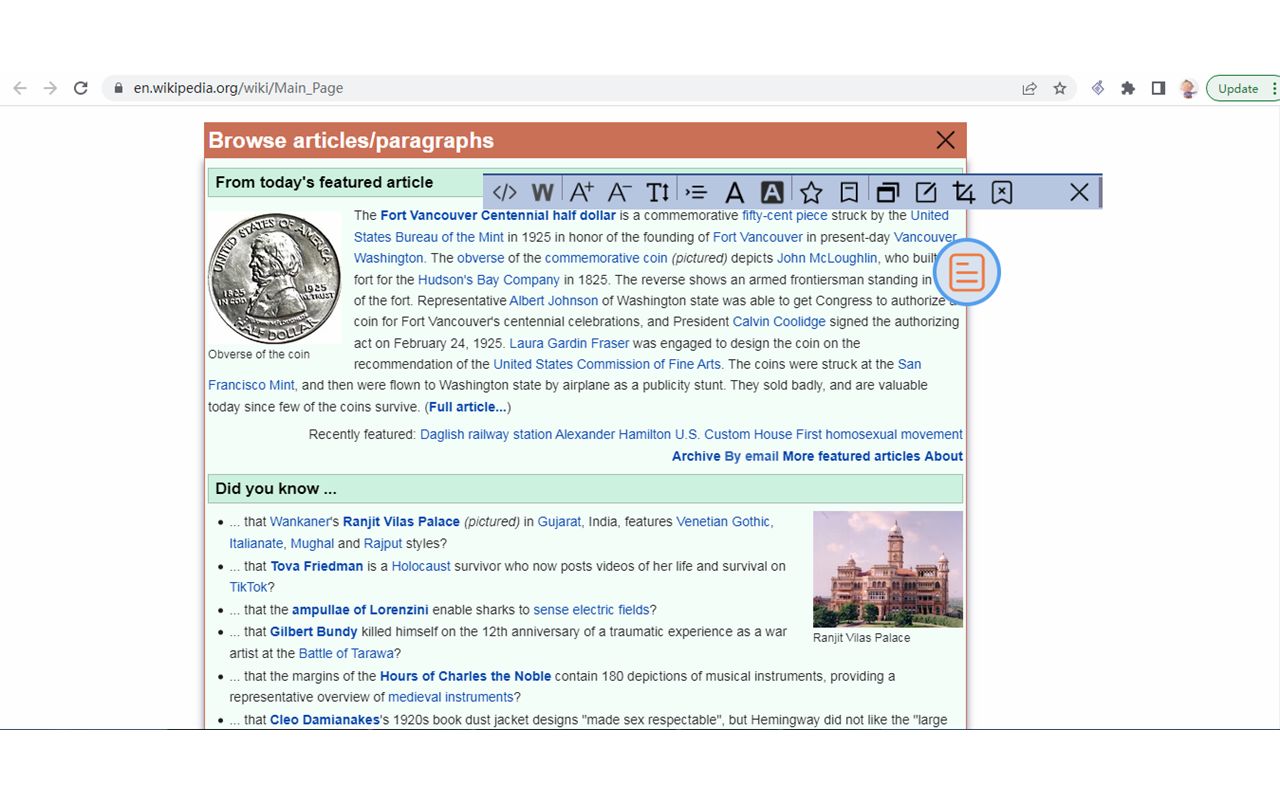1280x800 pixels.
Task: Click the Ranjit Vilas Palace thumbnail image
Action: click(x=887, y=569)
